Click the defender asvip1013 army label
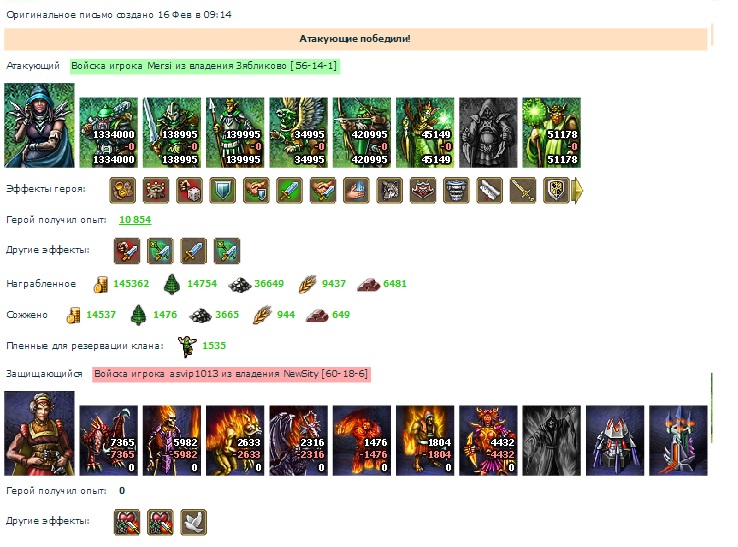The width and height of the screenshot is (738, 547). [231, 374]
